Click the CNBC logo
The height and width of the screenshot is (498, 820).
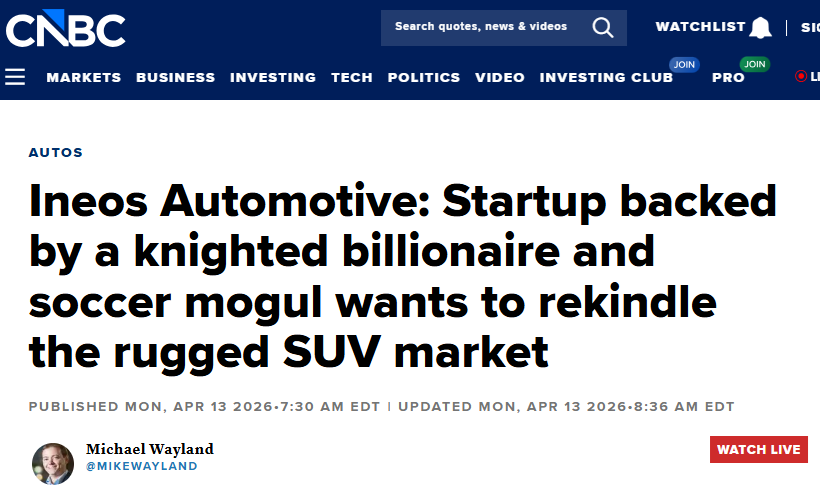[x=65, y=28]
